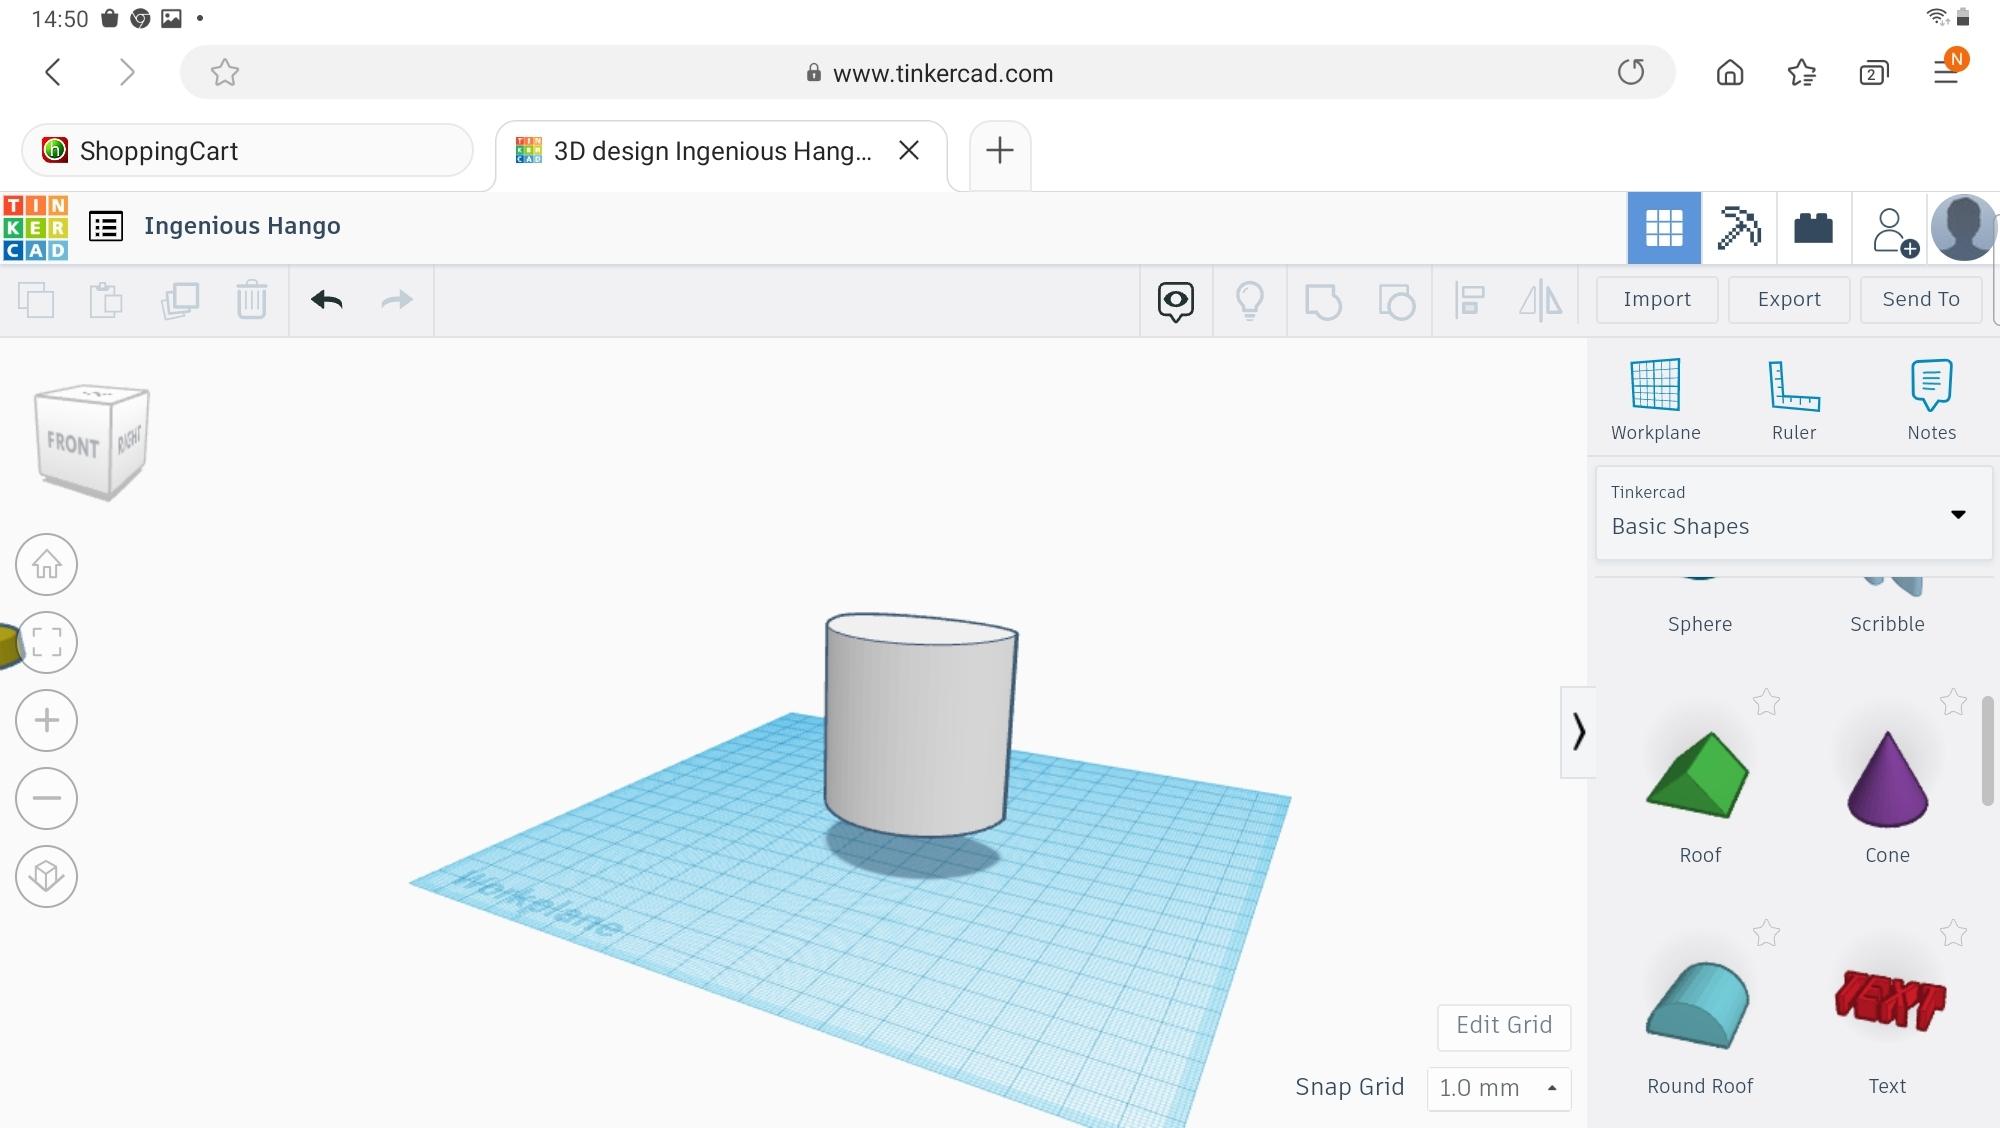
Task: Open the Tinkercad logo home
Action: tap(36, 228)
